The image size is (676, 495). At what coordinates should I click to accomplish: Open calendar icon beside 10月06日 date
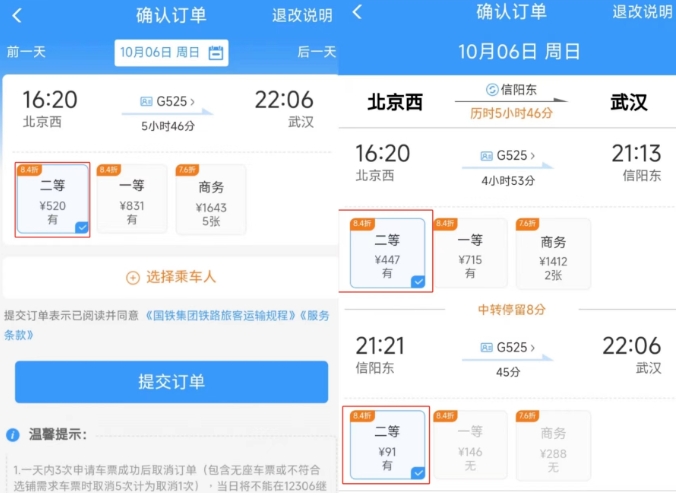pos(216,53)
